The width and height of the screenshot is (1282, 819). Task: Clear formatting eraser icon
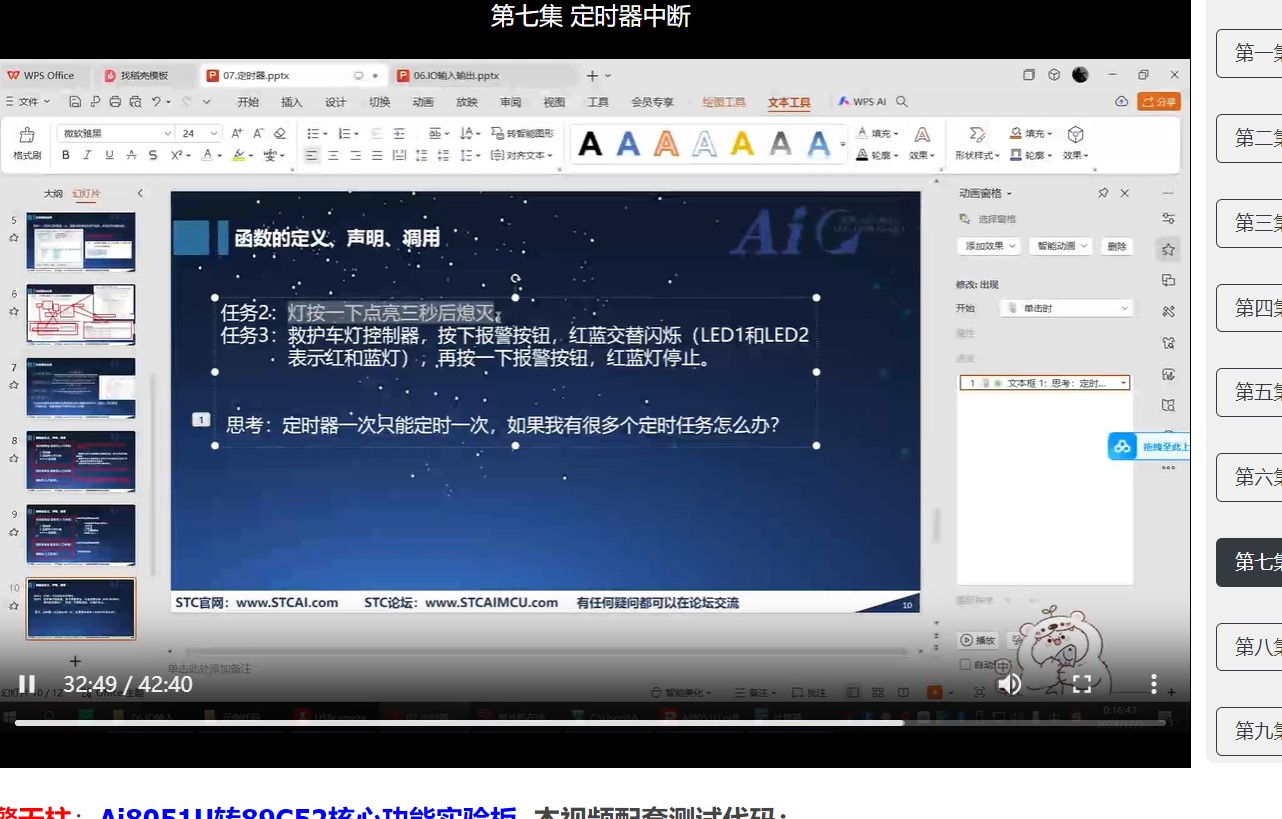280,133
